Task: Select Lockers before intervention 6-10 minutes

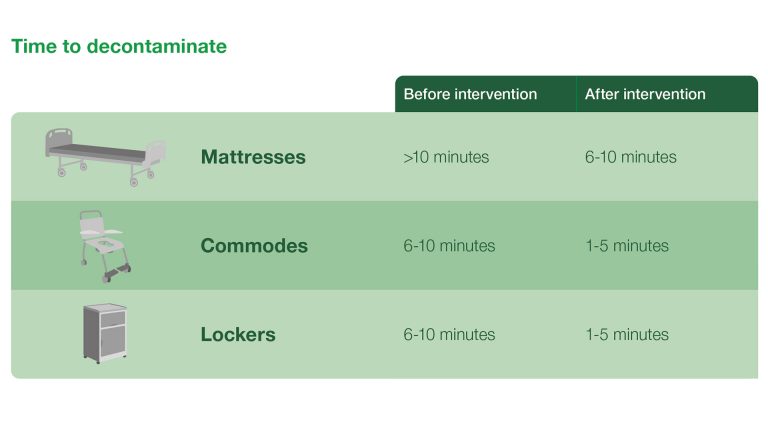Action: 449,334
